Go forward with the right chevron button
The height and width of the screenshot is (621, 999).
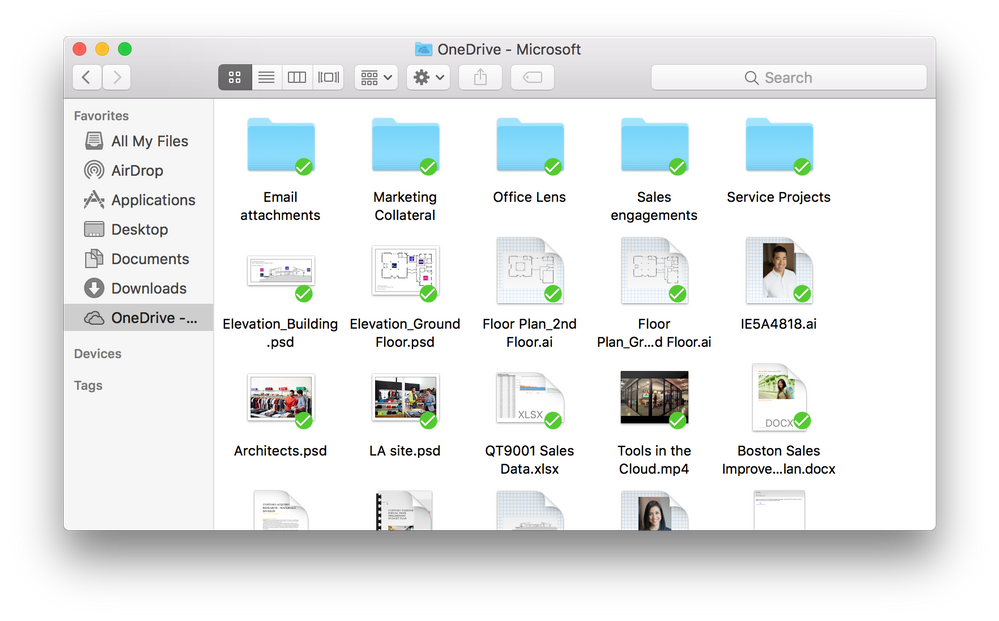[117, 78]
